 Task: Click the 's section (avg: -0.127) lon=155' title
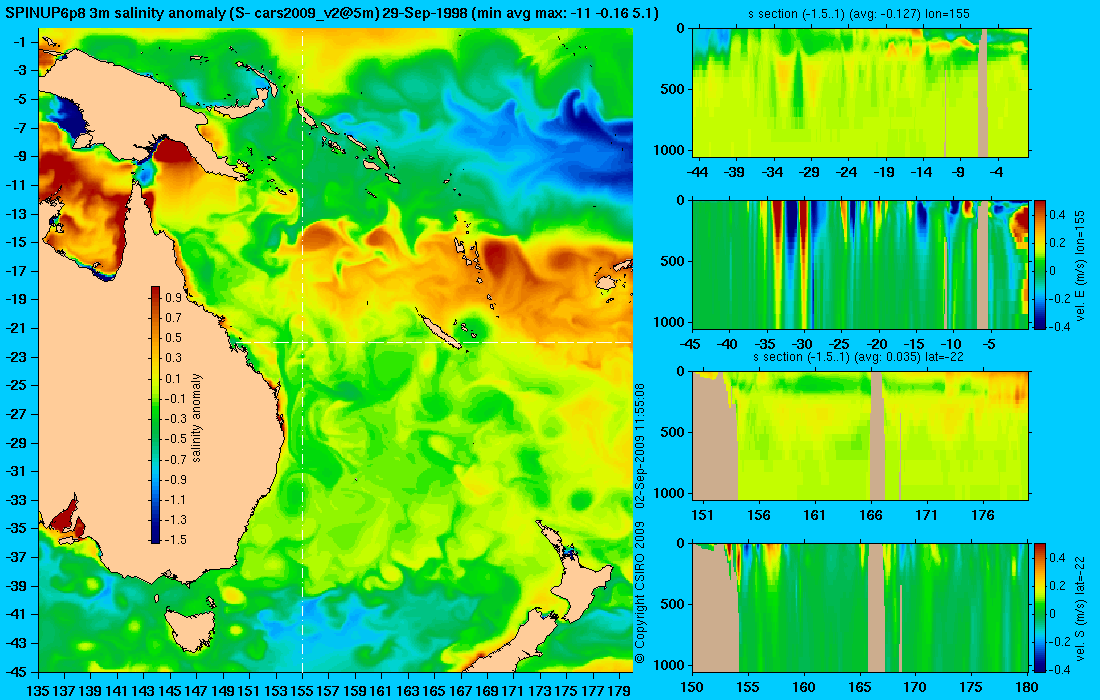pyautogui.click(x=859, y=14)
